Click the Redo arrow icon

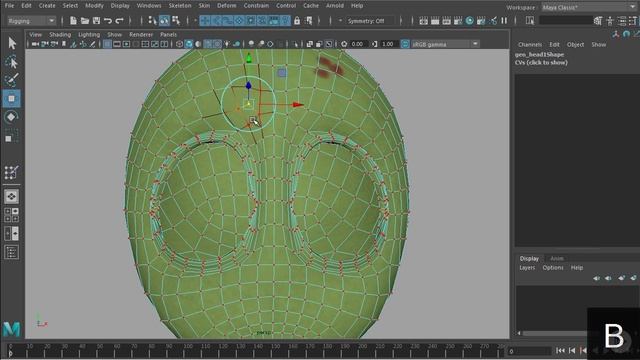[119, 20]
